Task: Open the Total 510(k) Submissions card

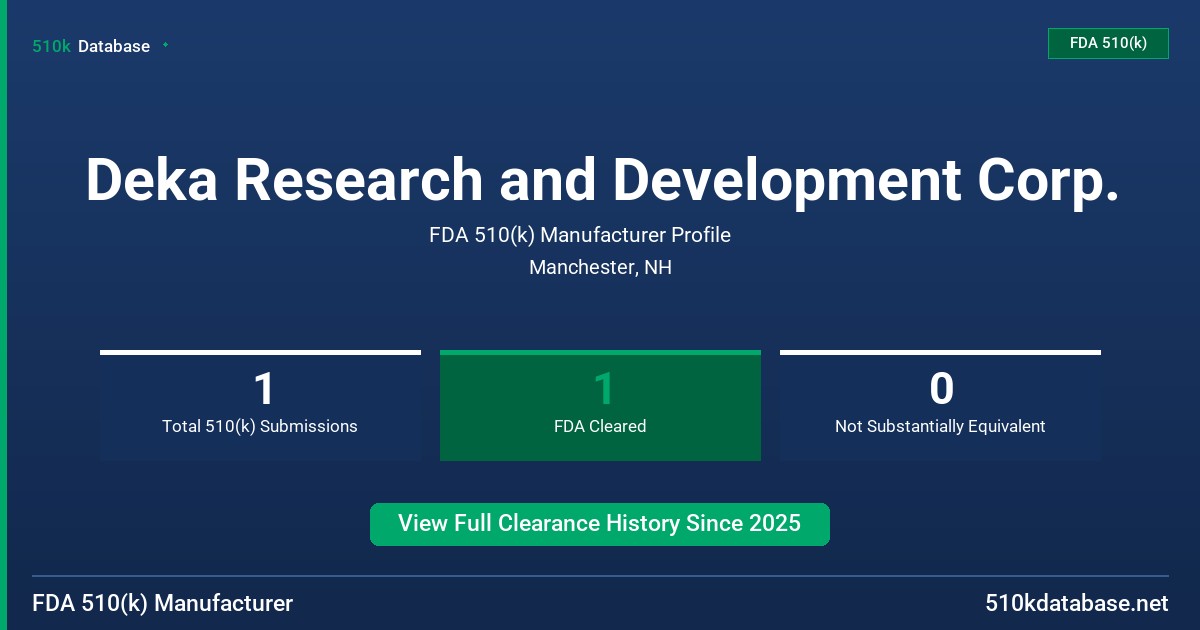Action: (x=260, y=405)
